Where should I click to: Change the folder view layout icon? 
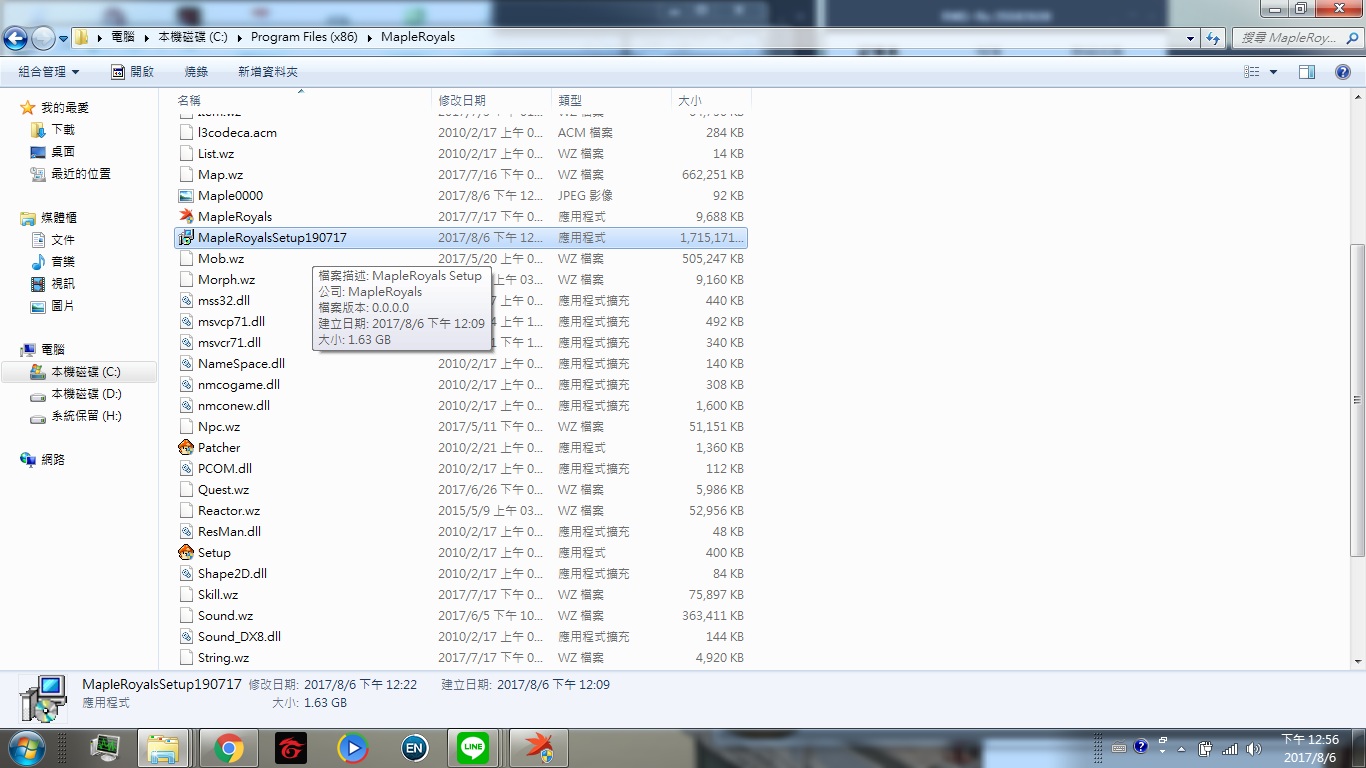point(1251,72)
